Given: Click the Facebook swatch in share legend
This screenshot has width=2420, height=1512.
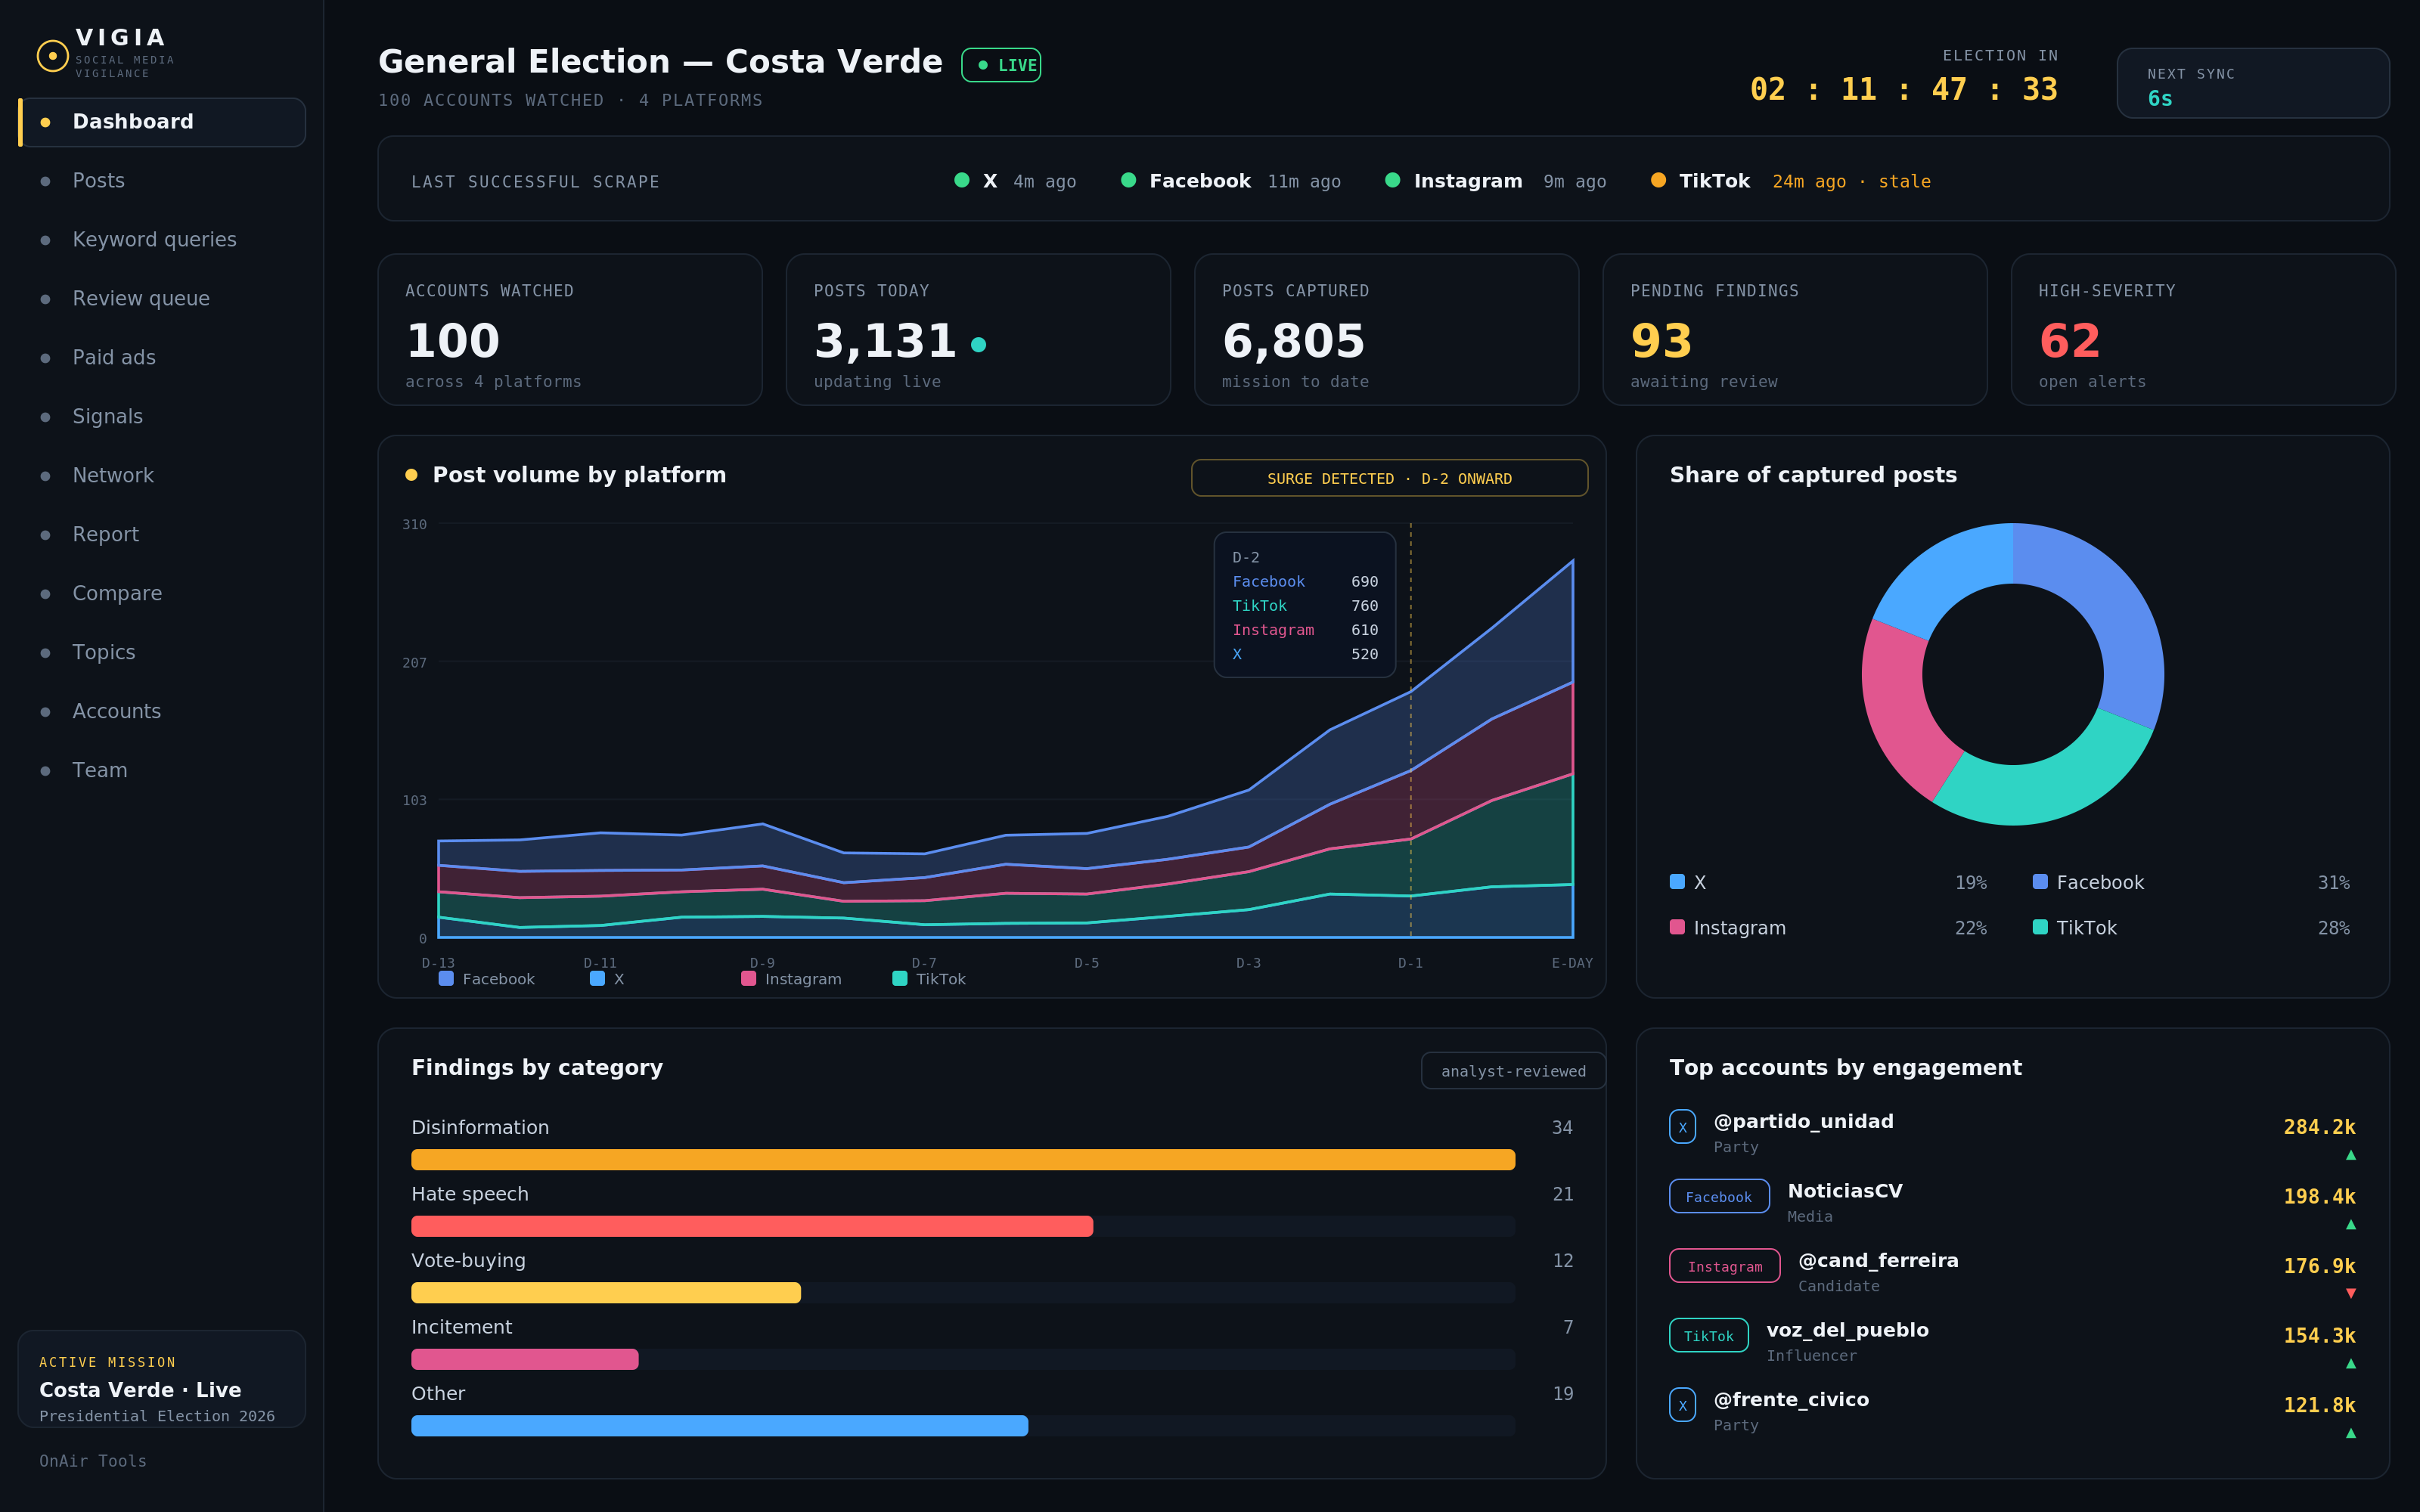Looking at the screenshot, I should [x=2040, y=882].
